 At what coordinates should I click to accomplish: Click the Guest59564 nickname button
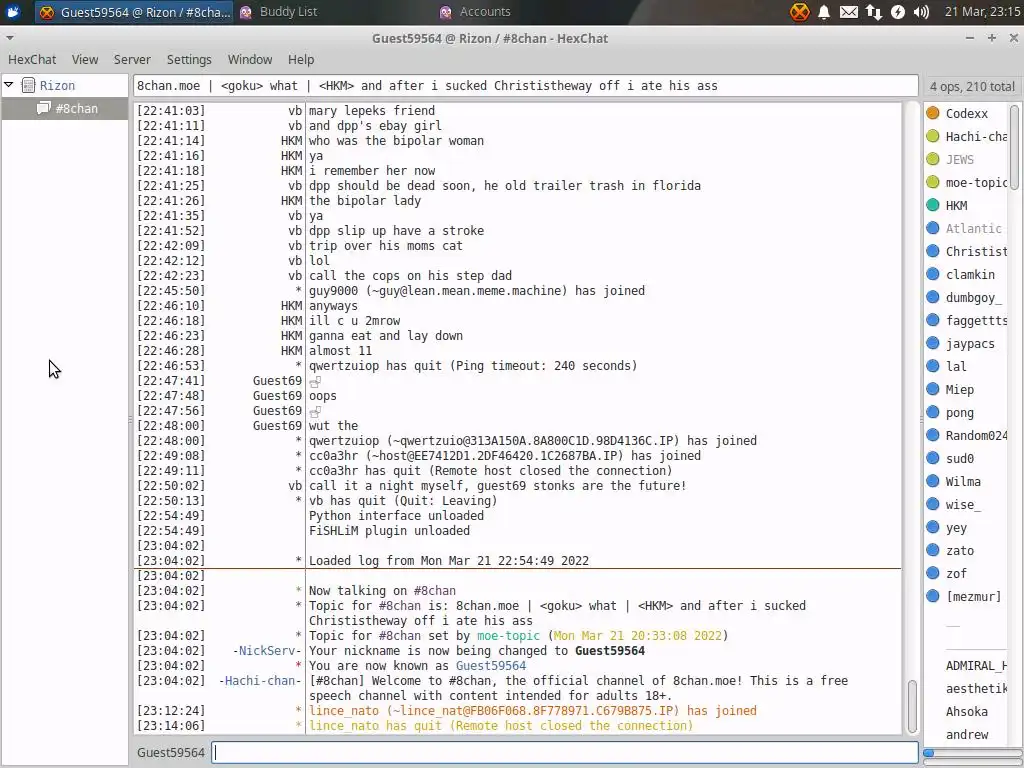171,752
